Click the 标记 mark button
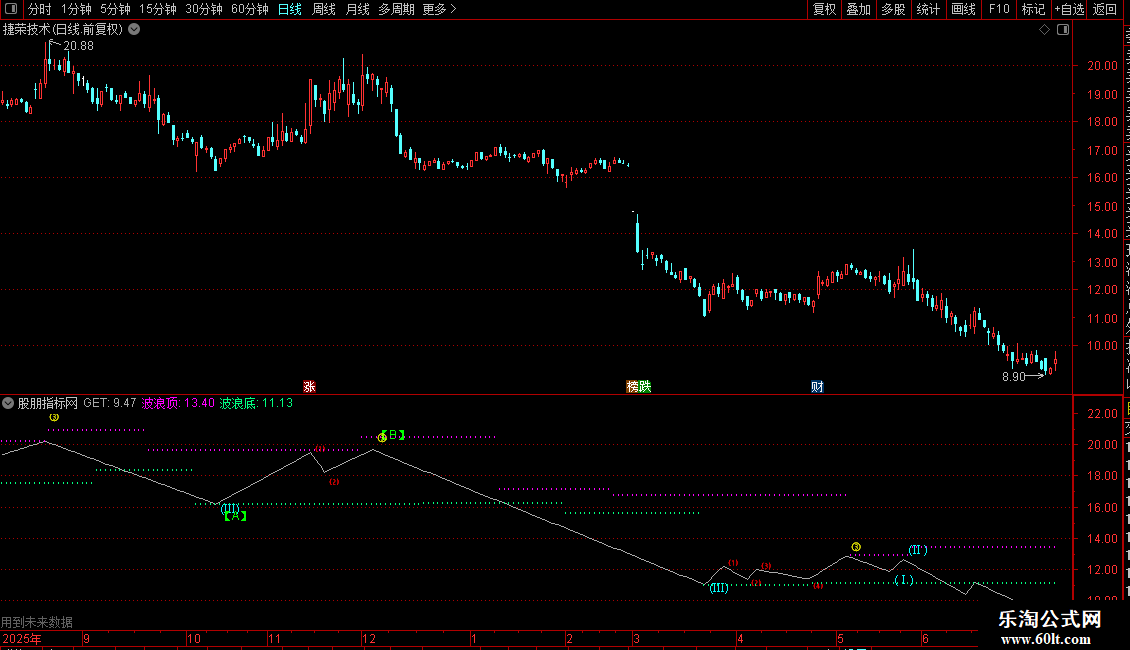This screenshot has height=650, width=1130. pyautogui.click(x=1033, y=9)
